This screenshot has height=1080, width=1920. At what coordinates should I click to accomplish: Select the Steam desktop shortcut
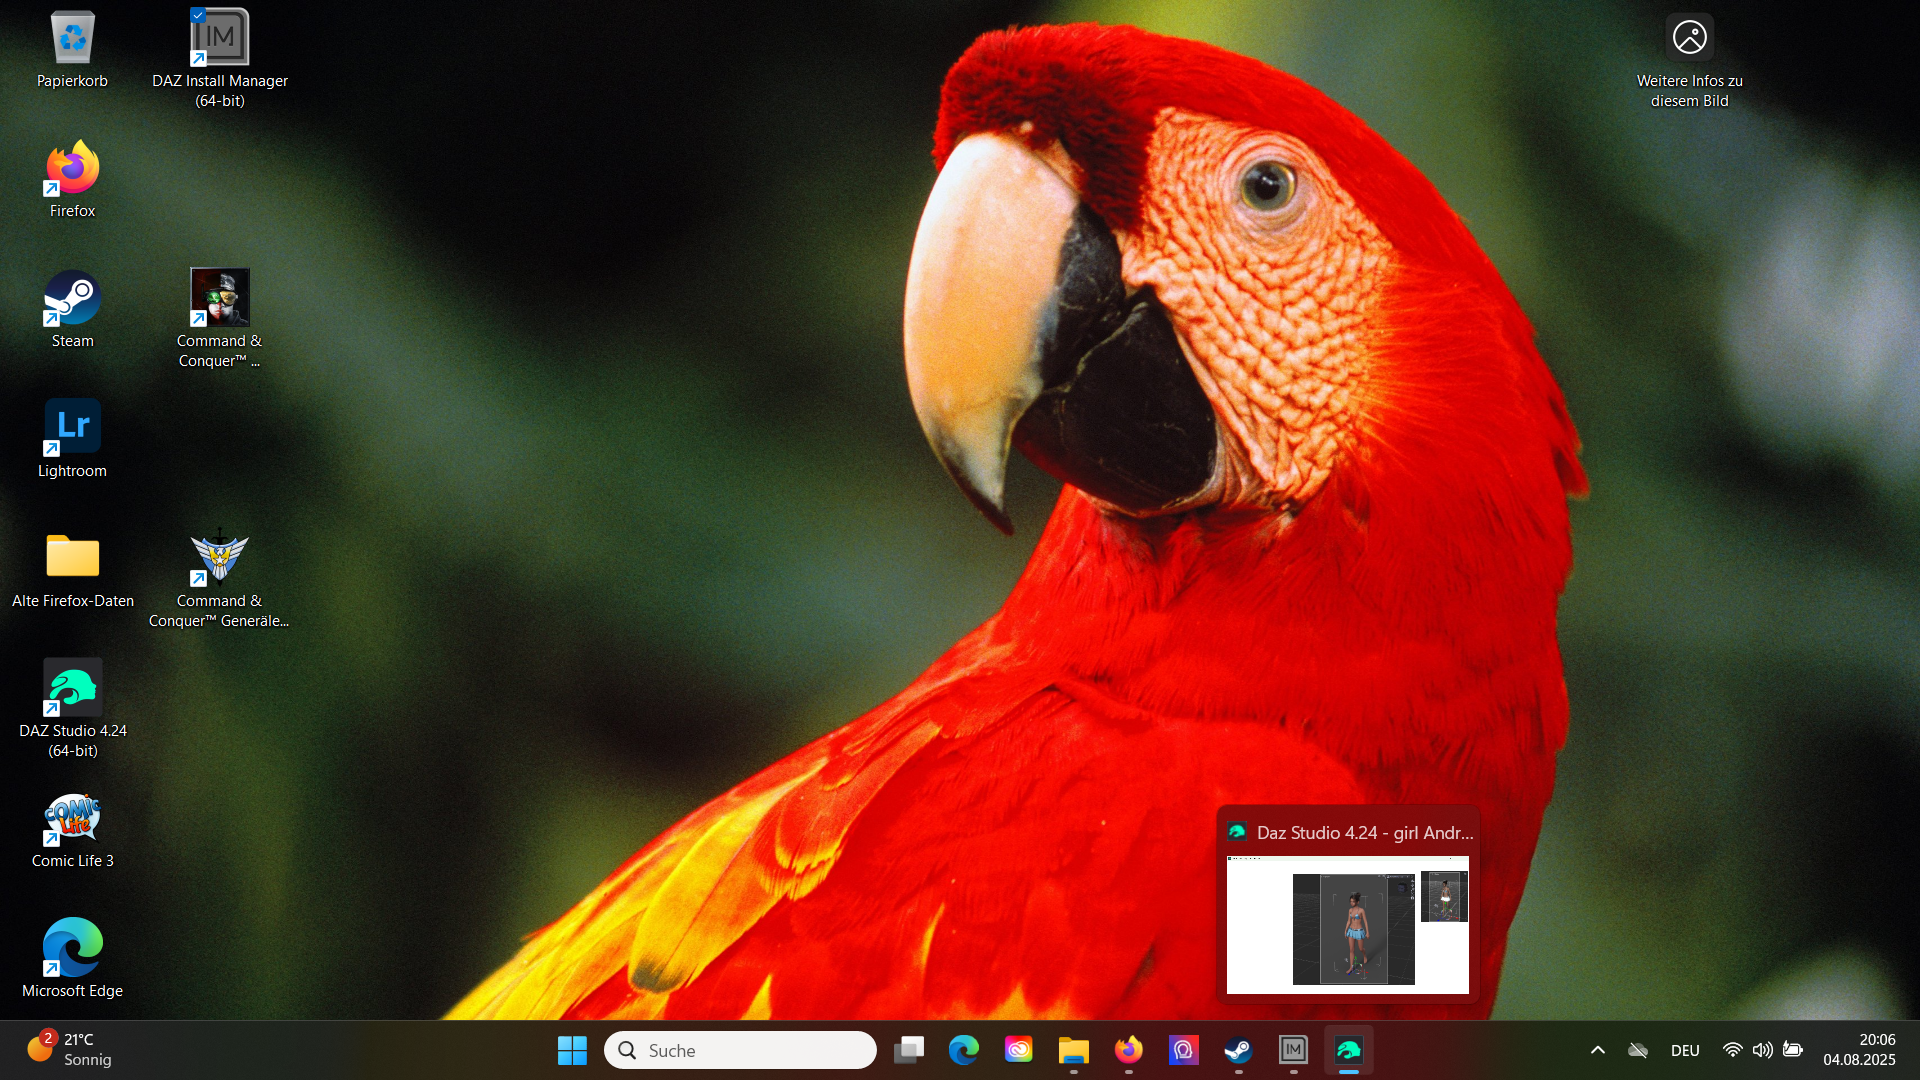click(72, 310)
